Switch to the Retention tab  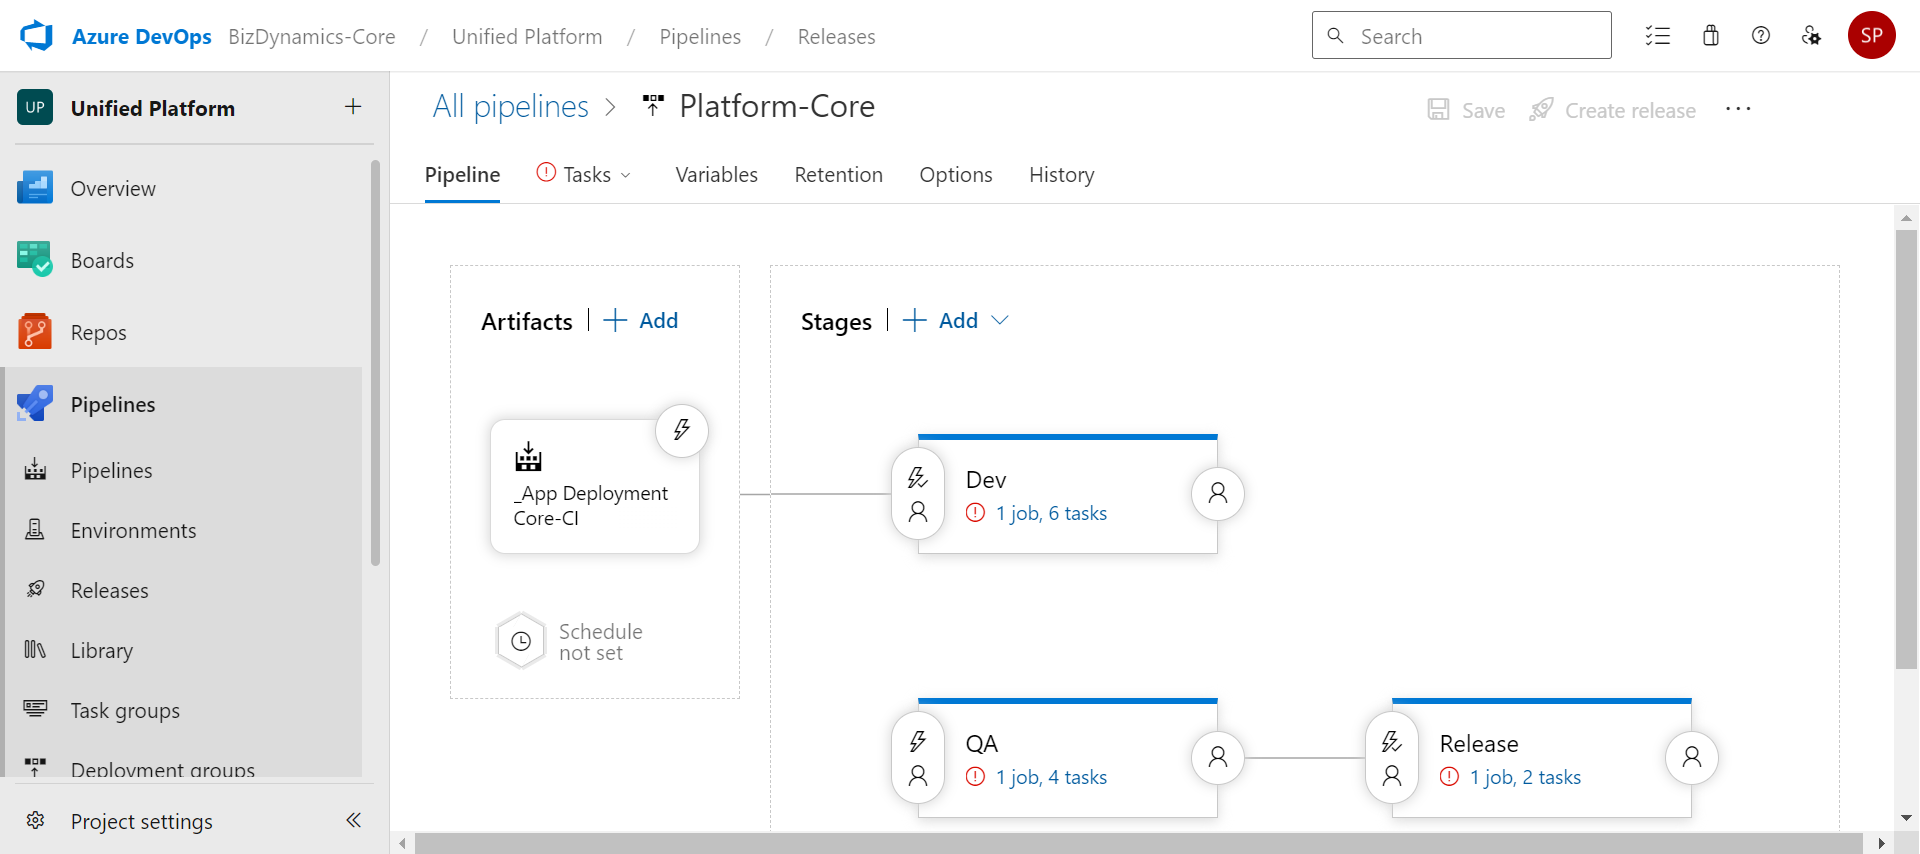[x=839, y=175]
